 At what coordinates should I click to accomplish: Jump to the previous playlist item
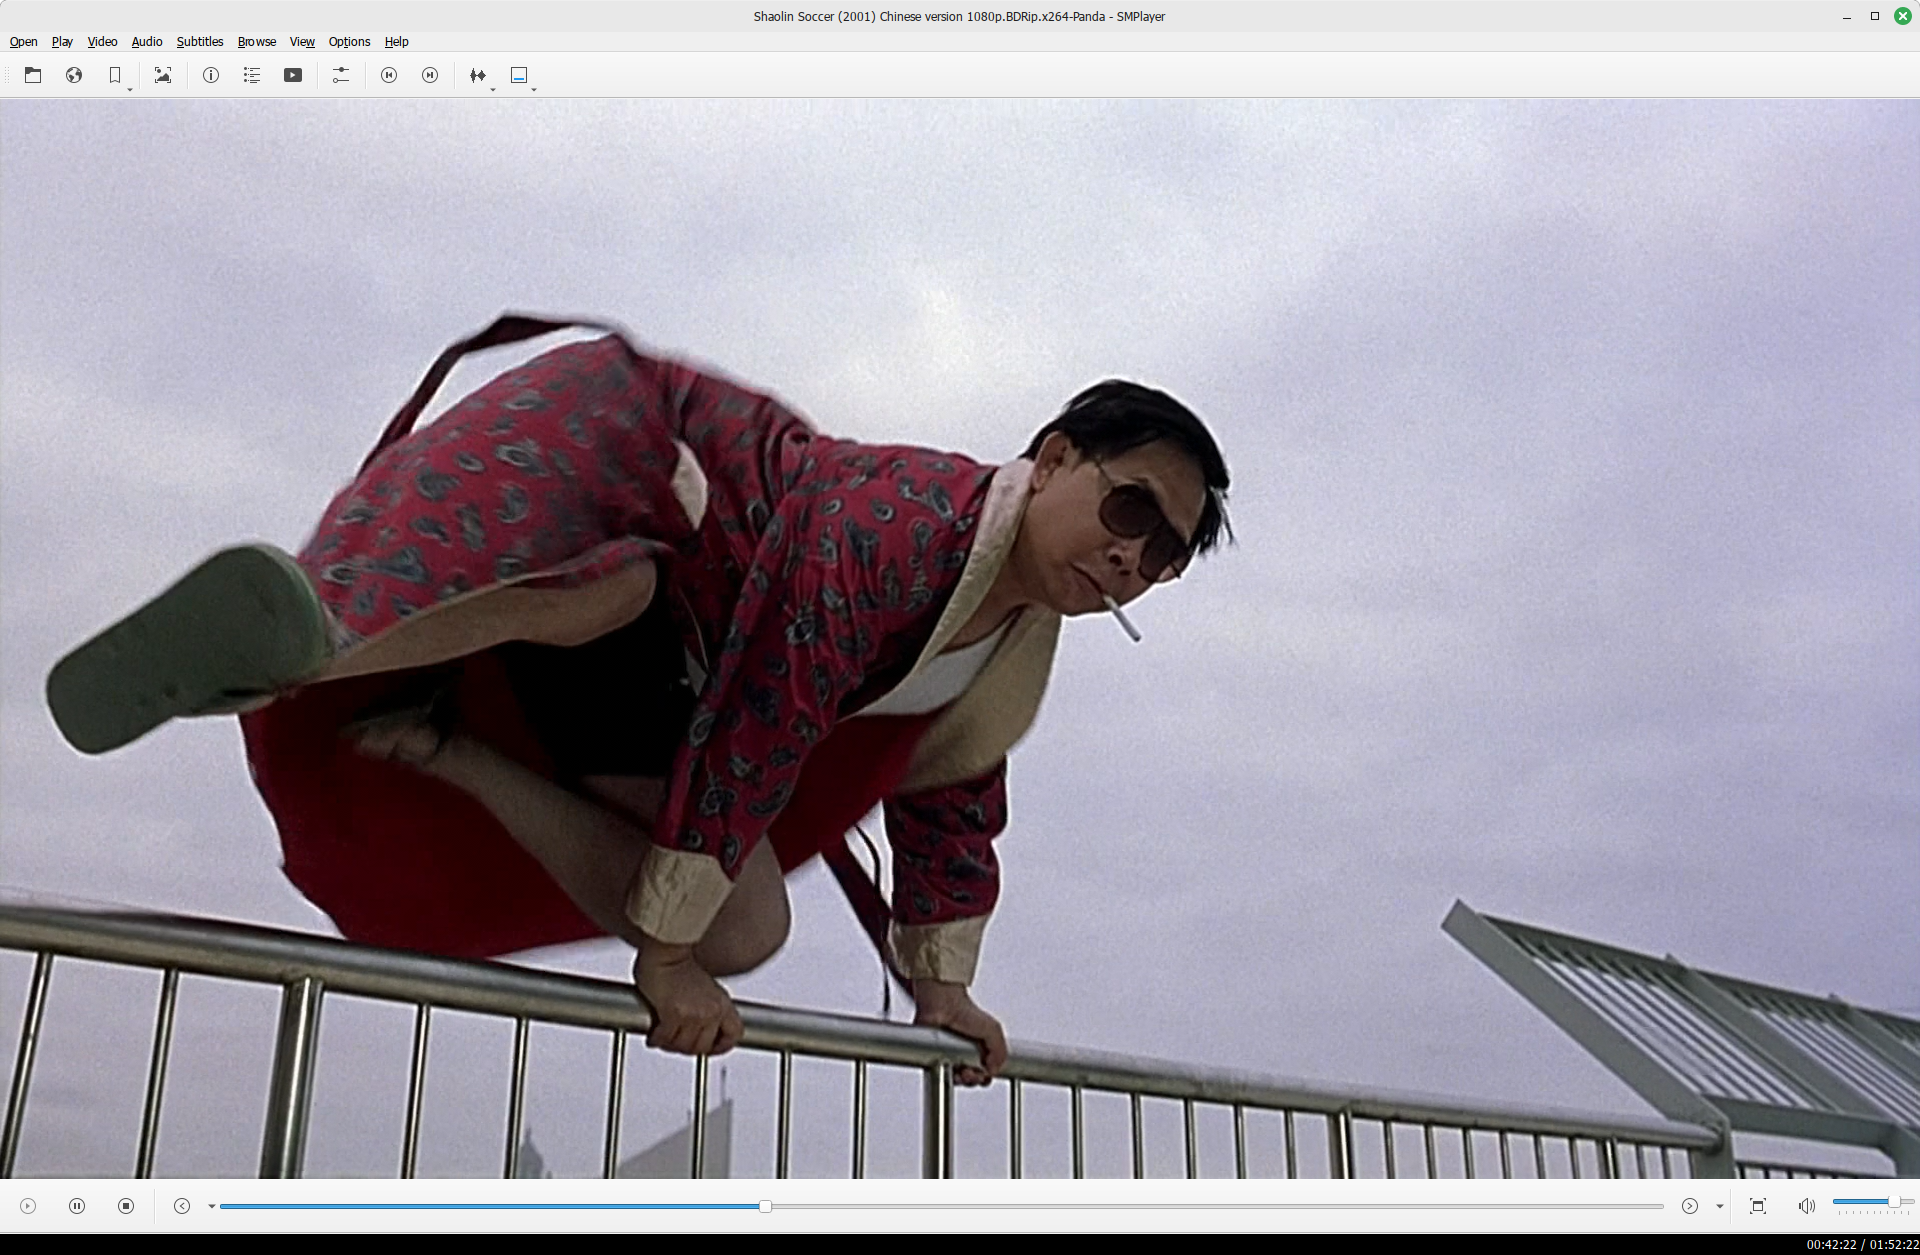click(x=389, y=75)
